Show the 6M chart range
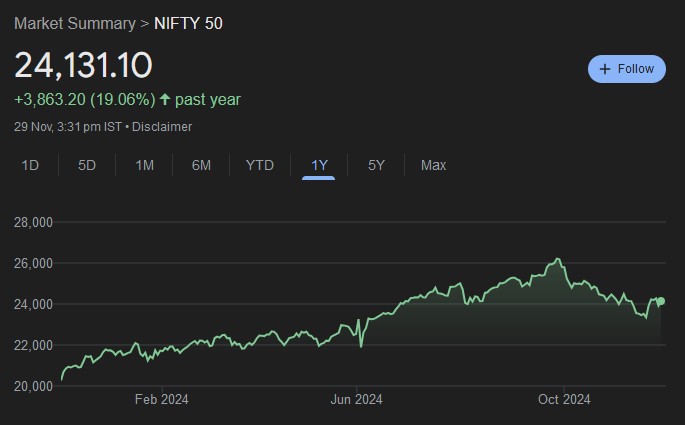 point(201,165)
